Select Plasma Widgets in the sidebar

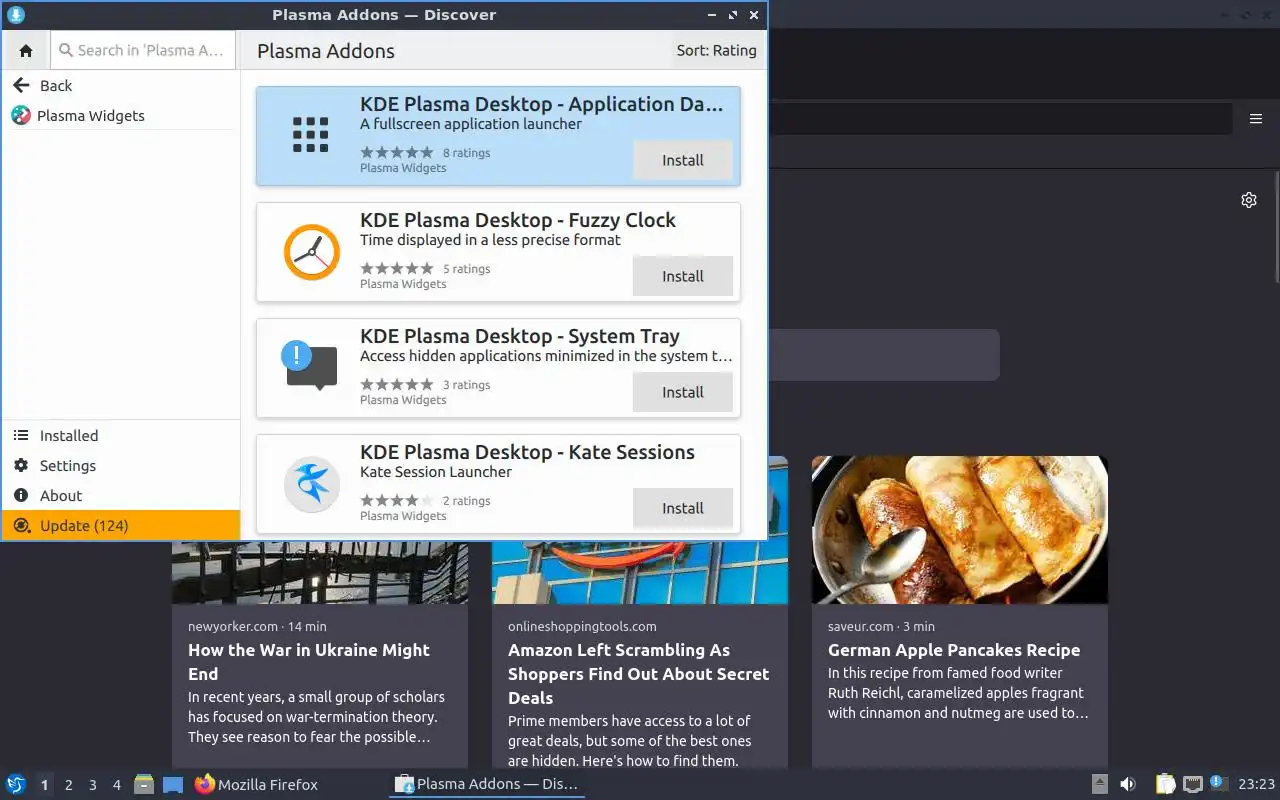[x=121, y=115]
